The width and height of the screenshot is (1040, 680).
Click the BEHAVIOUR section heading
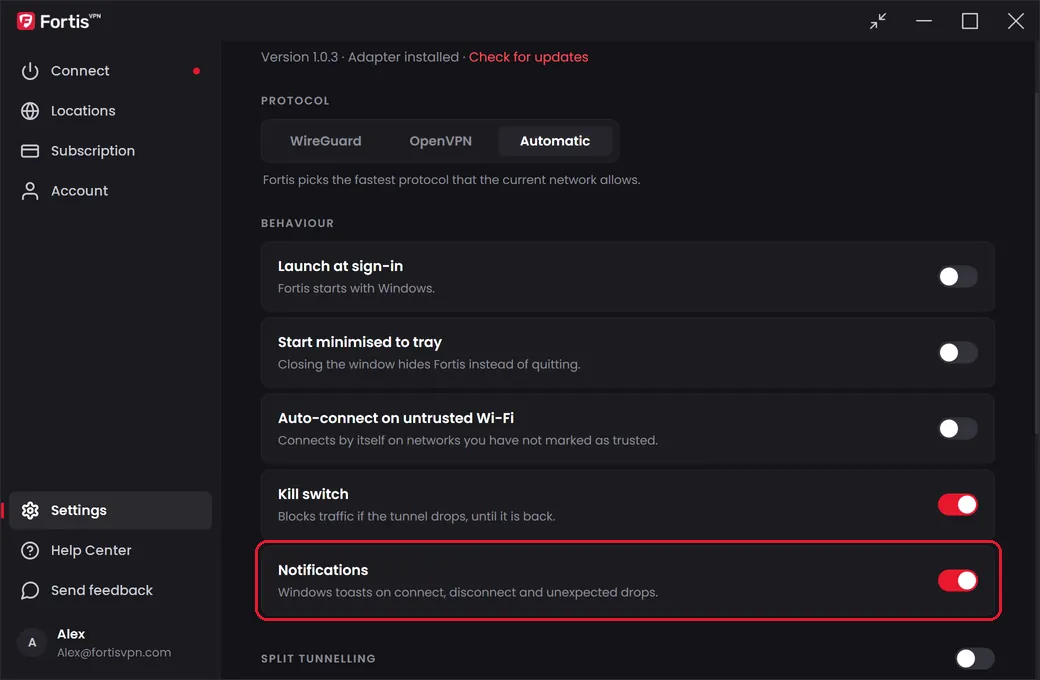(x=297, y=224)
